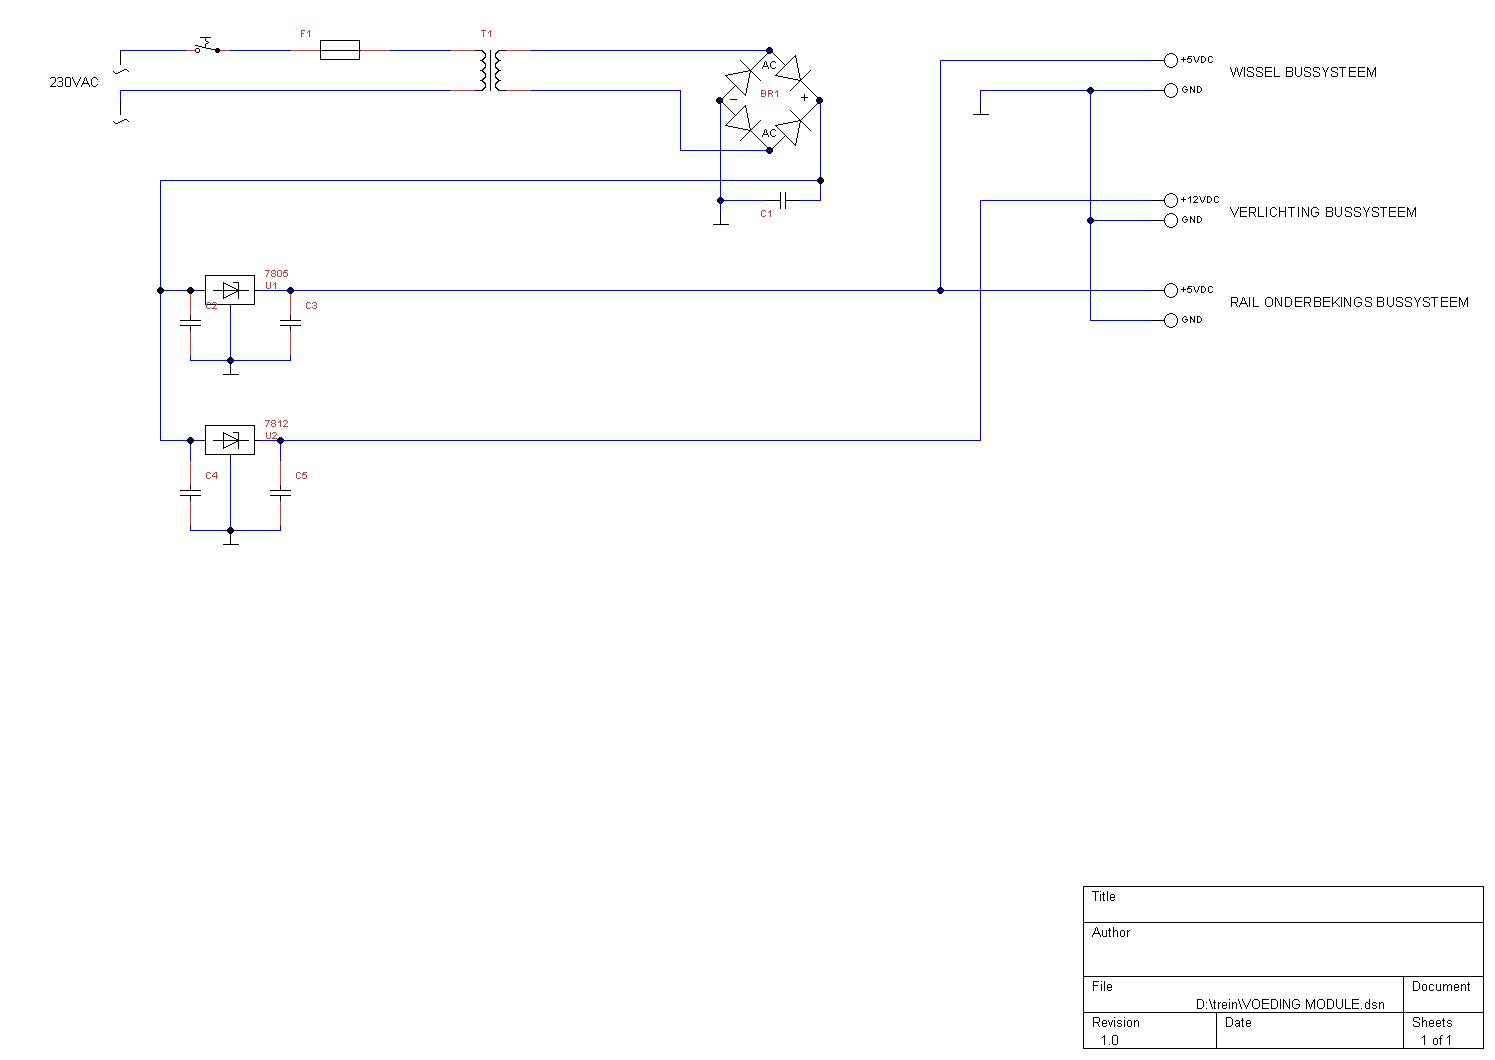Click the VERLICHTING BUSSYSTEEM label
1495x1060 pixels.
1322,212
